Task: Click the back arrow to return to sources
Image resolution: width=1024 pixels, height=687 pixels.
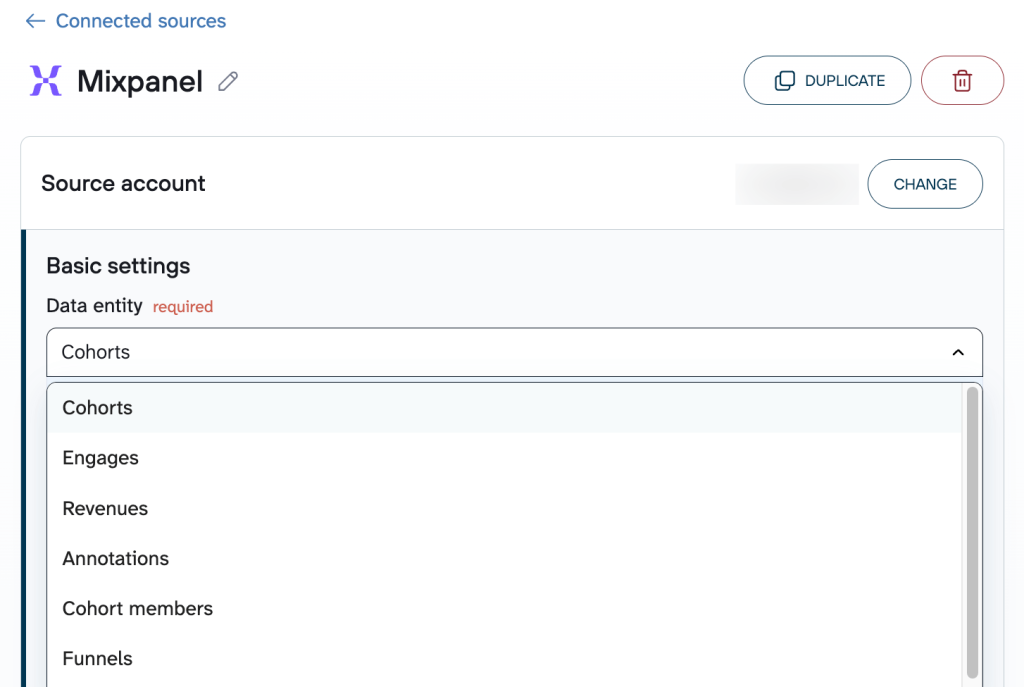Action: (34, 20)
